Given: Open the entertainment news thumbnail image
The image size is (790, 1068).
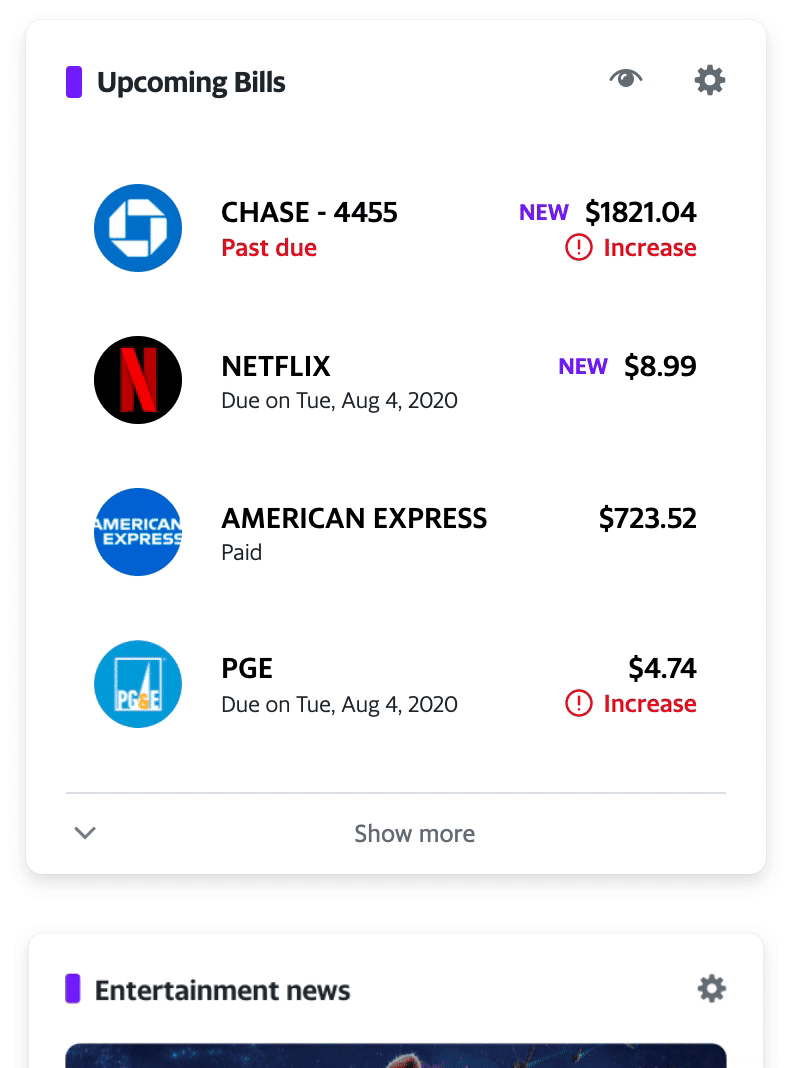Looking at the screenshot, I should click(x=396, y=1055).
